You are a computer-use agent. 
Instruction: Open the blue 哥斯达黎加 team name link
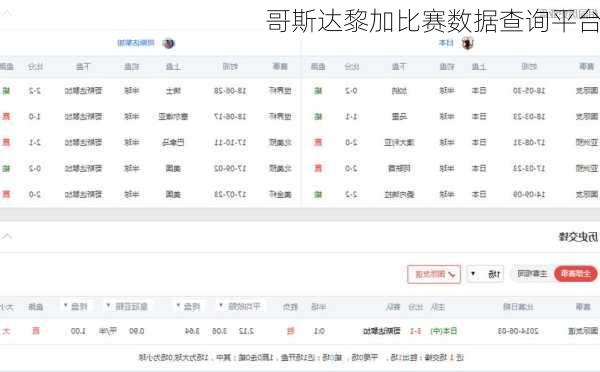tap(136, 43)
